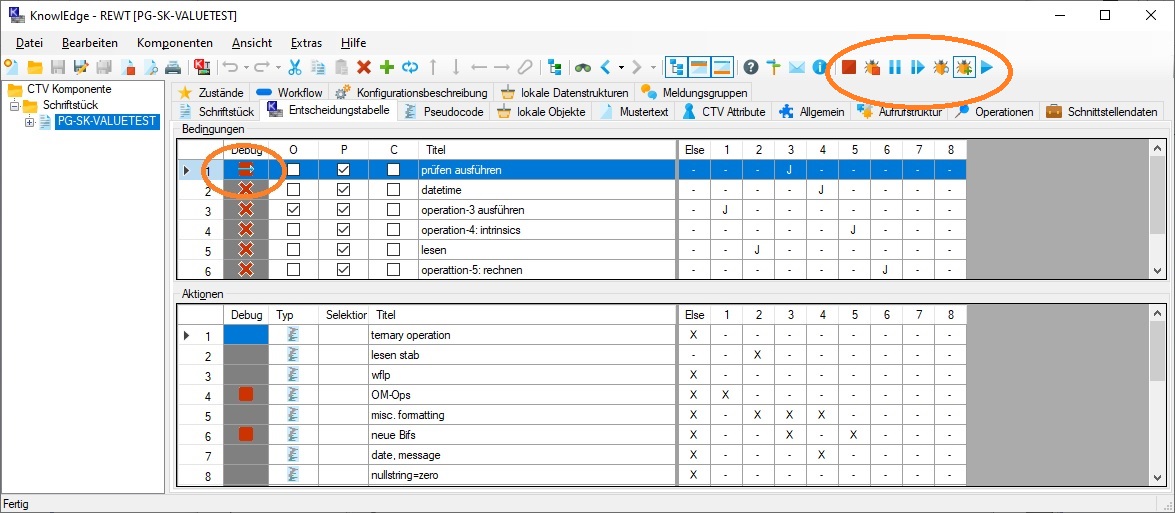Click the green plus add icon

[387, 67]
